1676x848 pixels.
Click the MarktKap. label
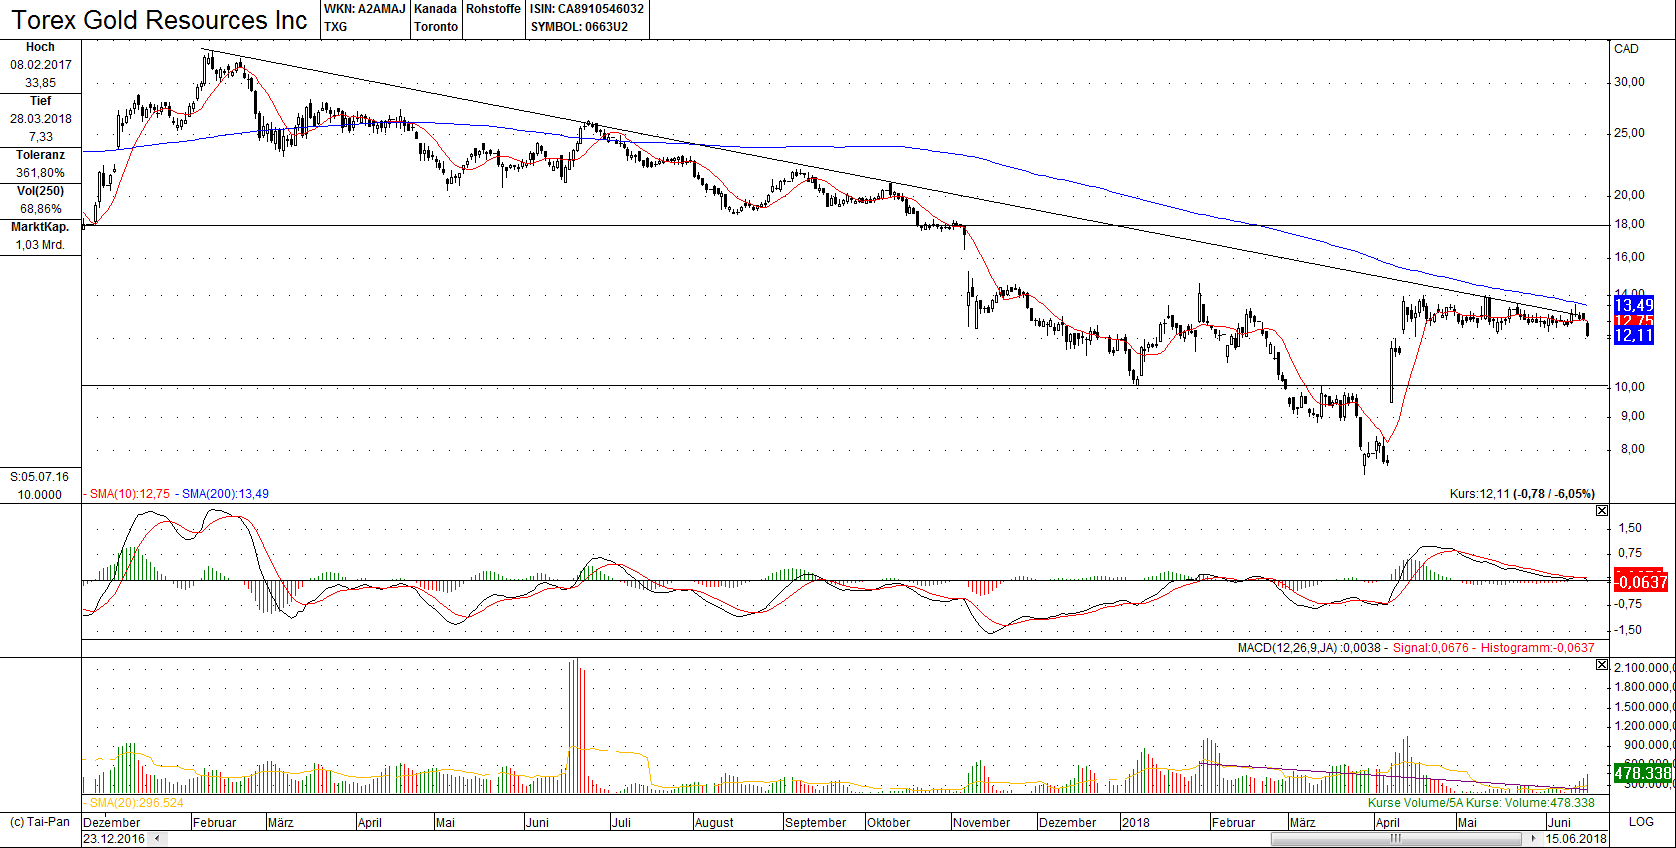pyautogui.click(x=40, y=227)
